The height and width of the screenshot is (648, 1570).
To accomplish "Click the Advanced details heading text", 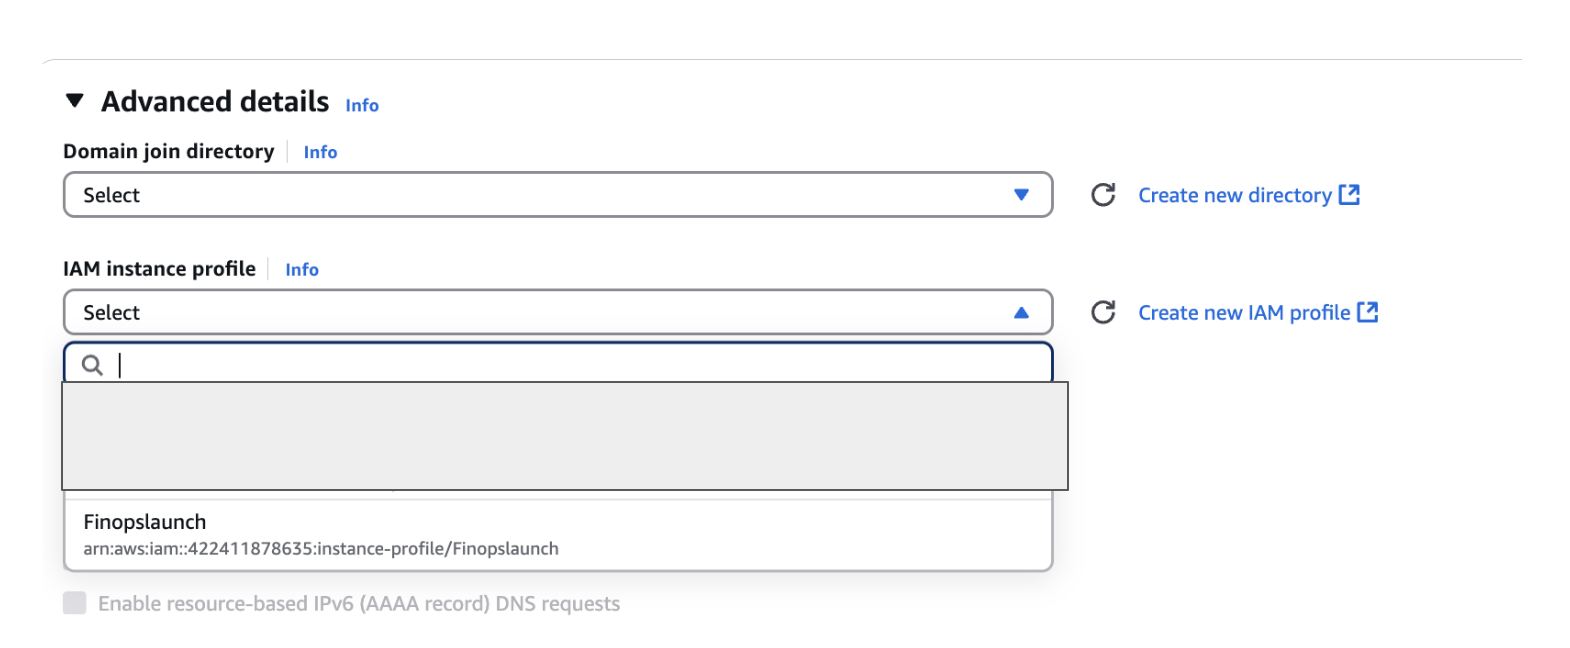I will 215,102.
